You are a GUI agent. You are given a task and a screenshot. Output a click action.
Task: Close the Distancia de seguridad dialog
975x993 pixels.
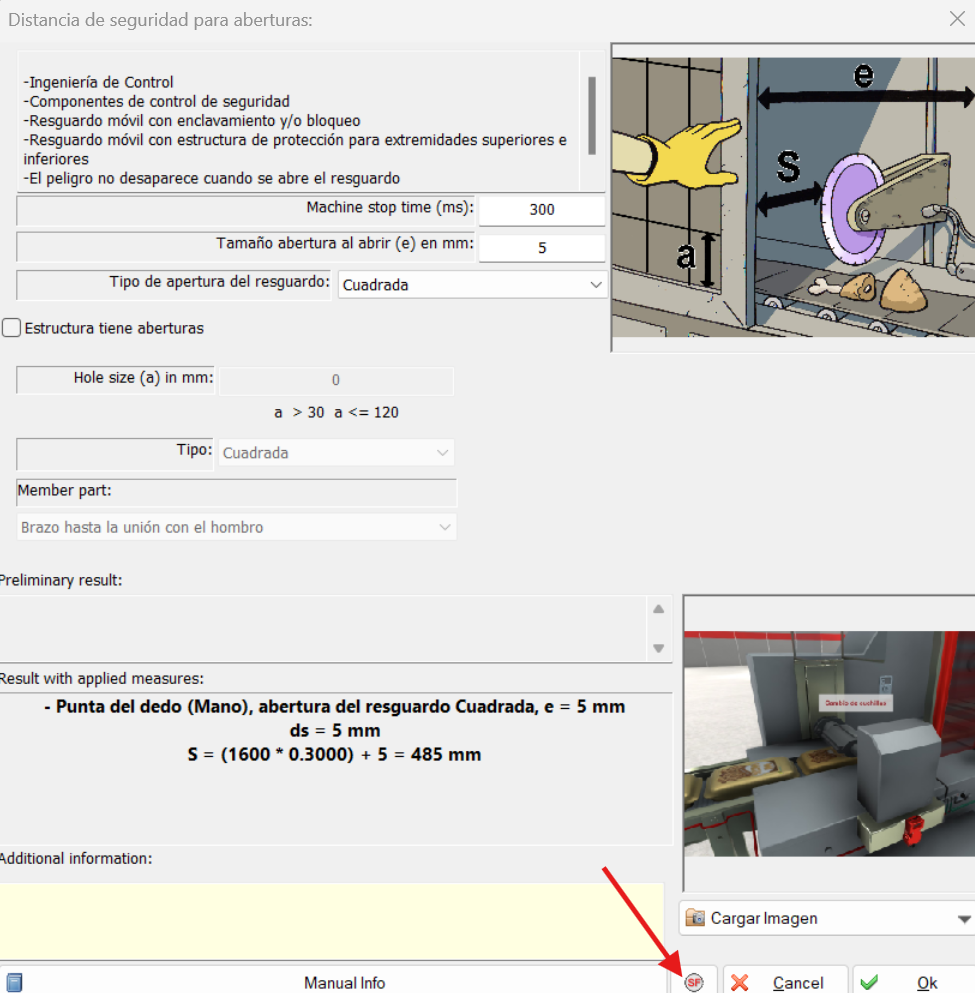pos(957,19)
